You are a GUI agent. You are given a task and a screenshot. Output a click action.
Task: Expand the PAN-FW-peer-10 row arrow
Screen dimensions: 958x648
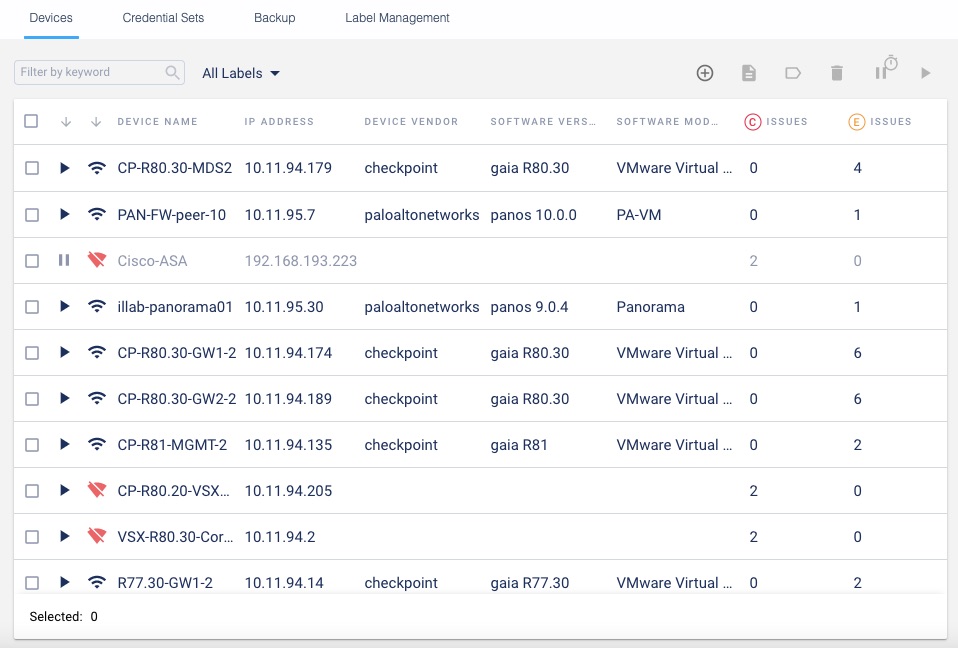coord(65,215)
